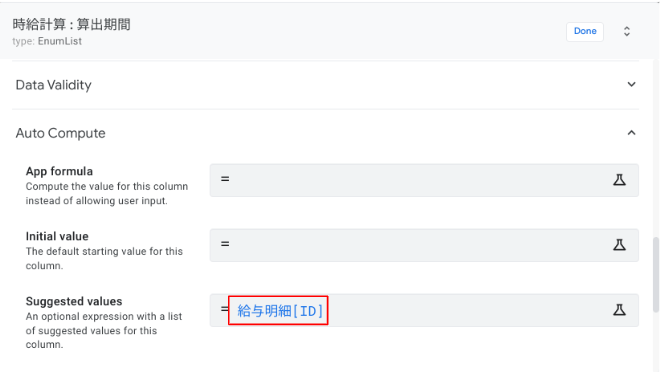Click the Initial value input field
The height and width of the screenshot is (372, 661).
(424, 245)
